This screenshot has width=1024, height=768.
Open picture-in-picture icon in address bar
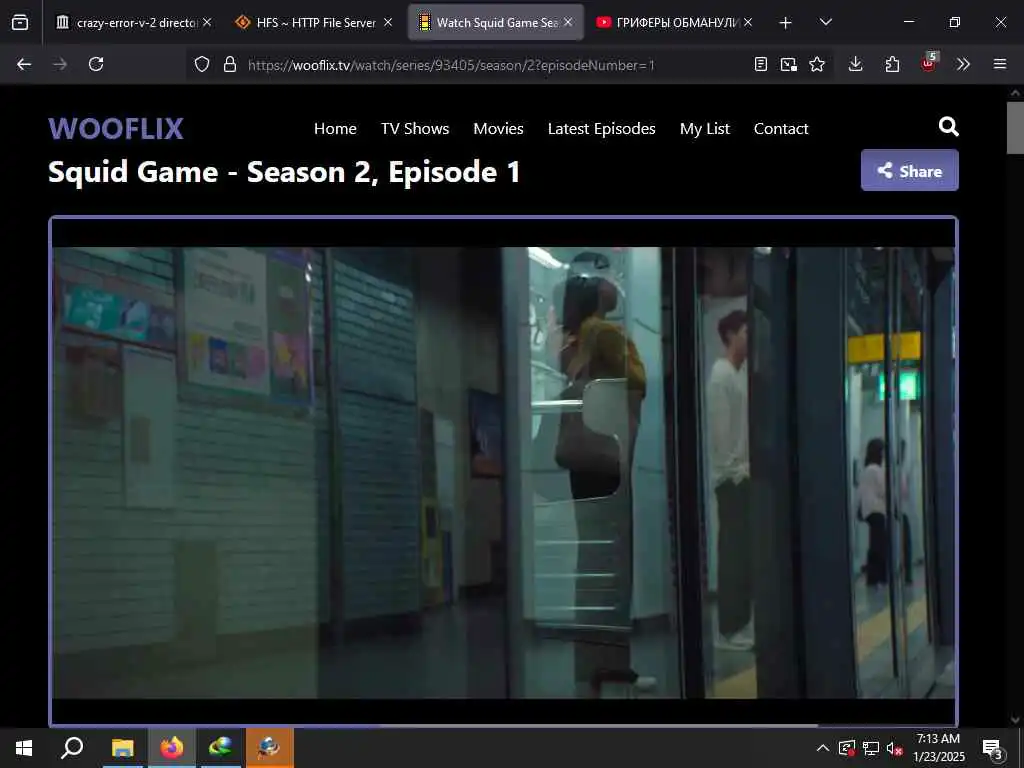[788, 64]
